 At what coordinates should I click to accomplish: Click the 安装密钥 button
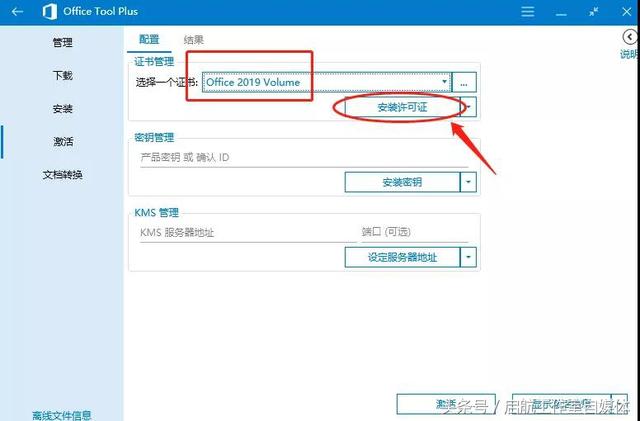click(402, 182)
